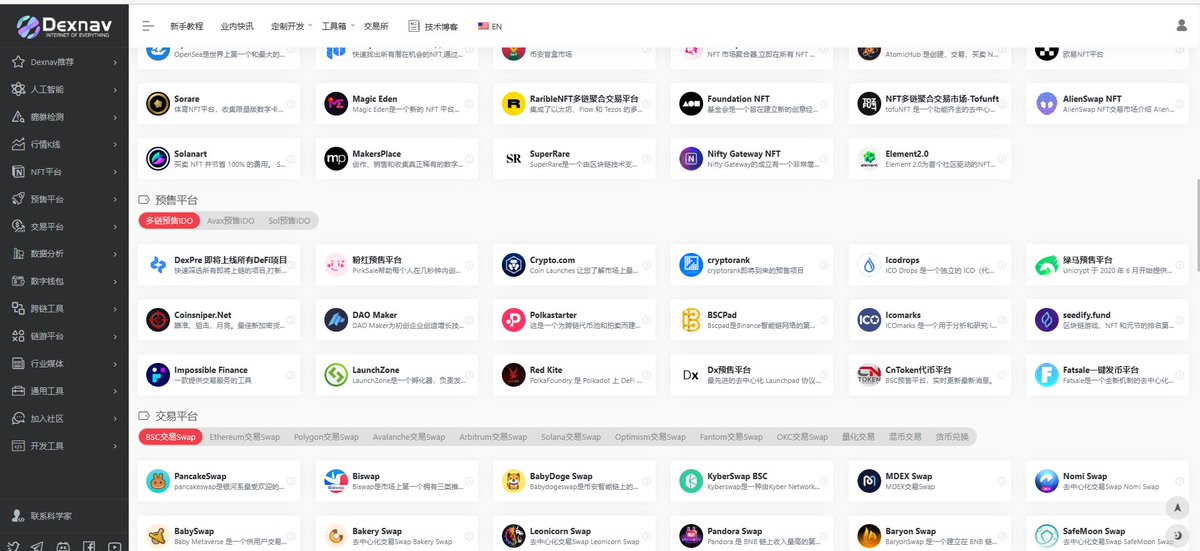The width and height of the screenshot is (1200, 551).
Task: Expand the 跨链工具 sidebar chevron
Action: pos(116,309)
